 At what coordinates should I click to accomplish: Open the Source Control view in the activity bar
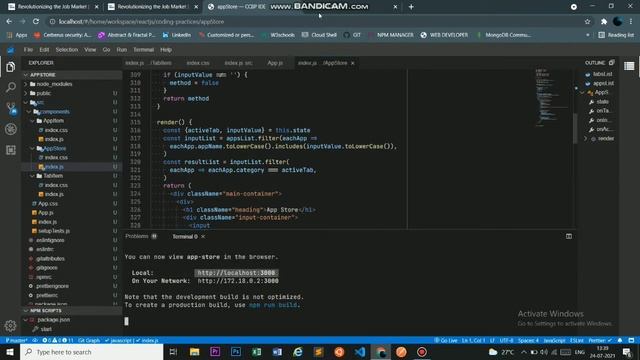[11, 108]
